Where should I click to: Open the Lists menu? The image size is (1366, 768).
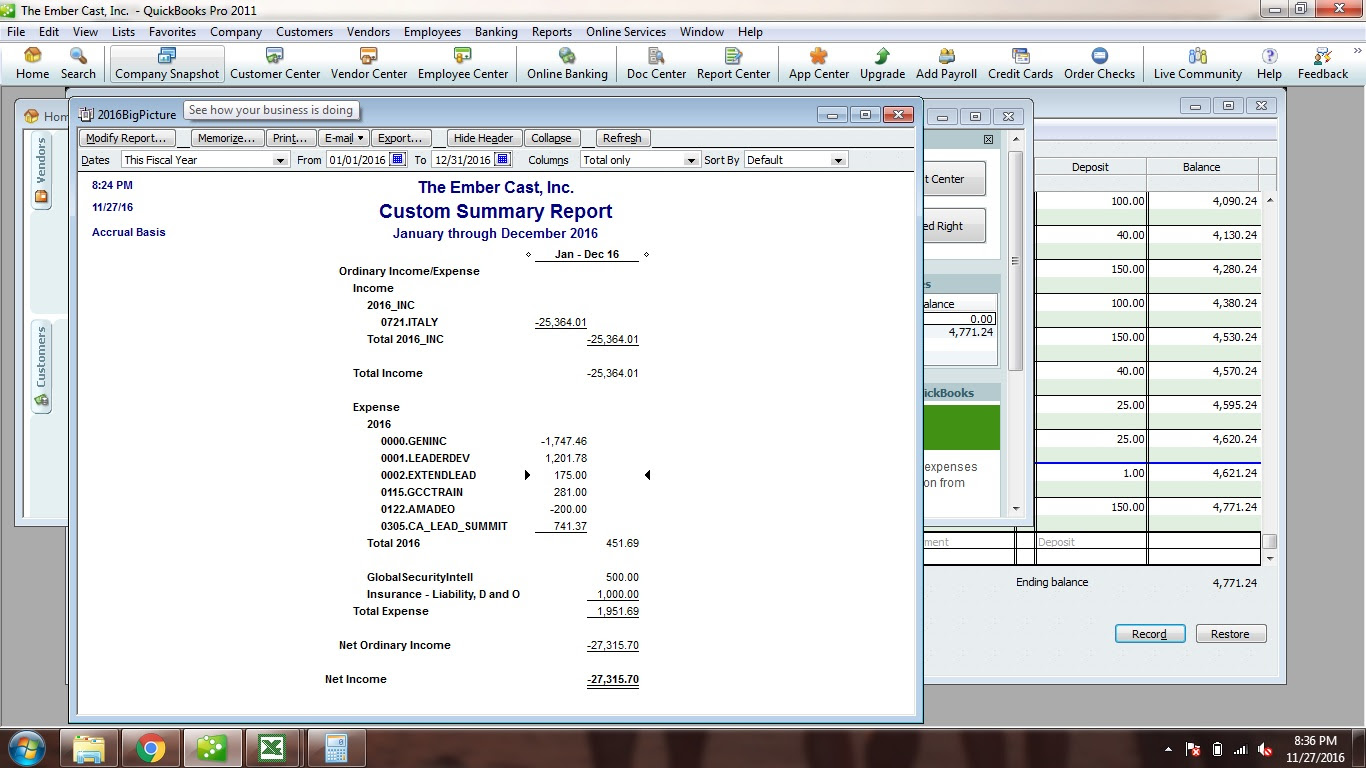click(123, 32)
